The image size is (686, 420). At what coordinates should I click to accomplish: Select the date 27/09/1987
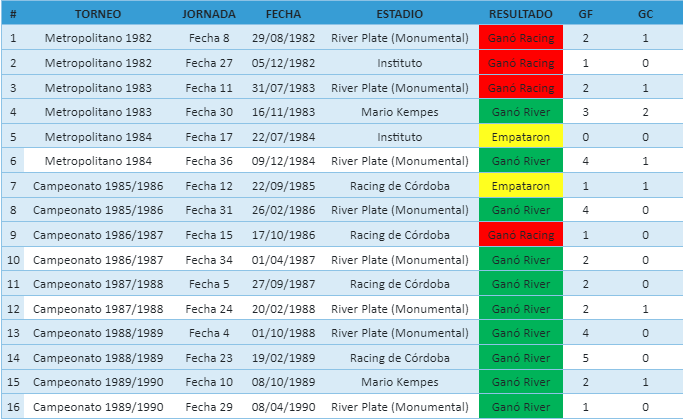point(284,284)
